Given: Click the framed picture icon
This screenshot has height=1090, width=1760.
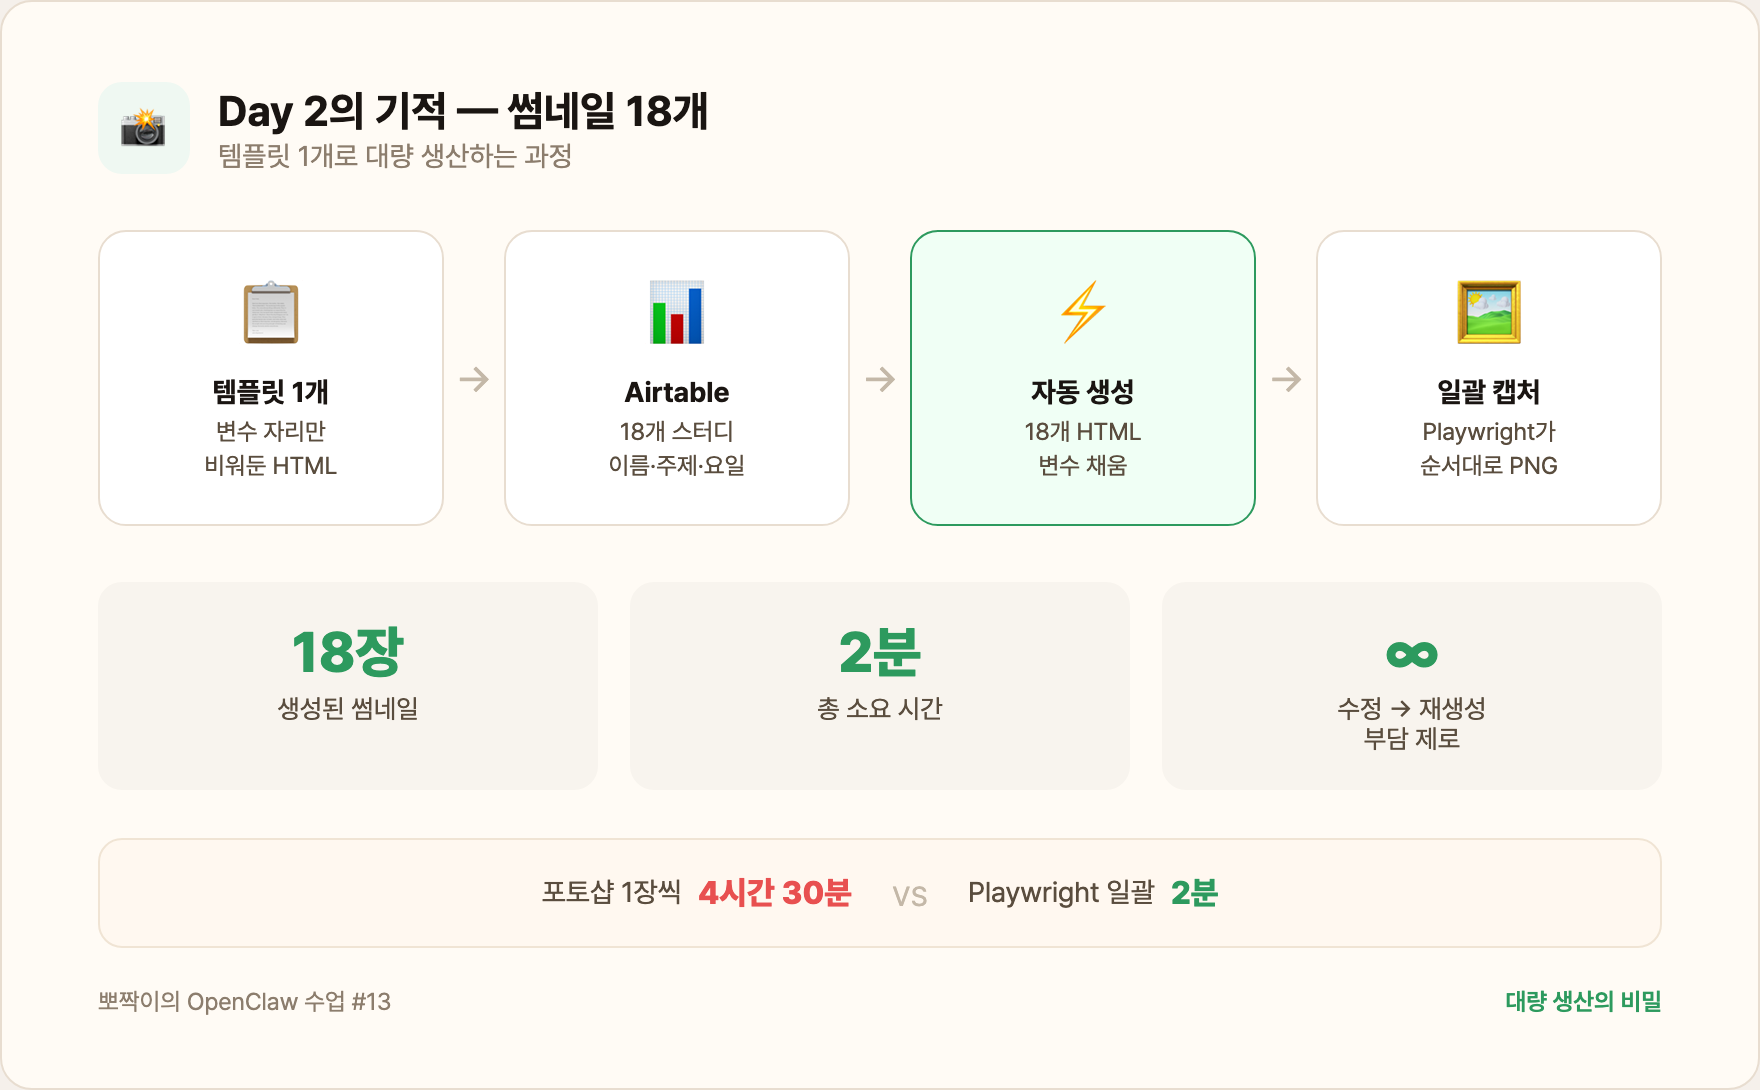Looking at the screenshot, I should click(x=1489, y=312).
